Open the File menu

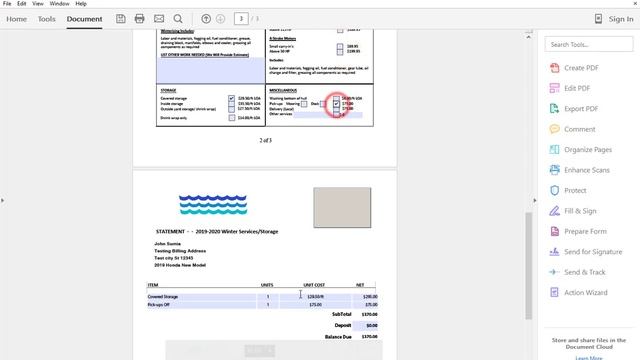7,4
